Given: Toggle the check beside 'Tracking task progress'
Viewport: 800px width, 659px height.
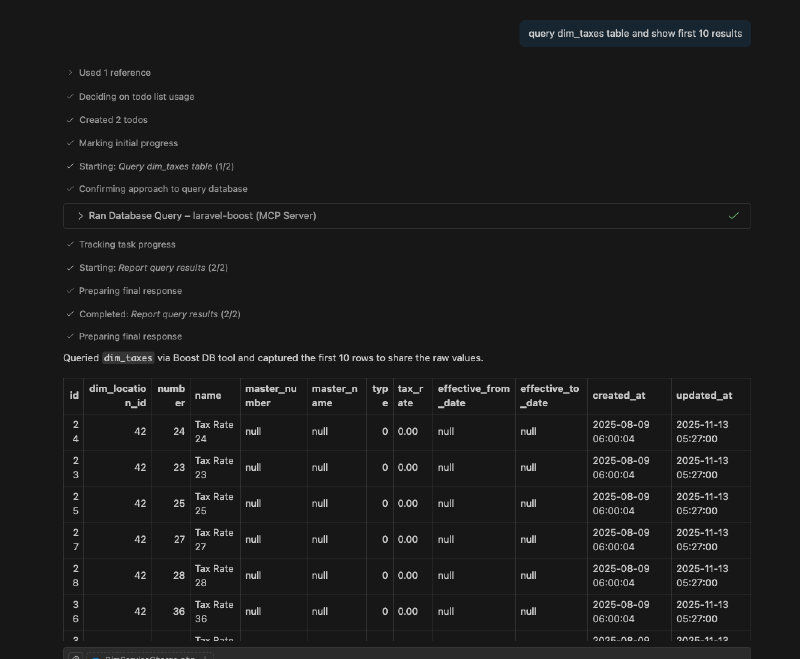Looking at the screenshot, I should [x=70, y=244].
